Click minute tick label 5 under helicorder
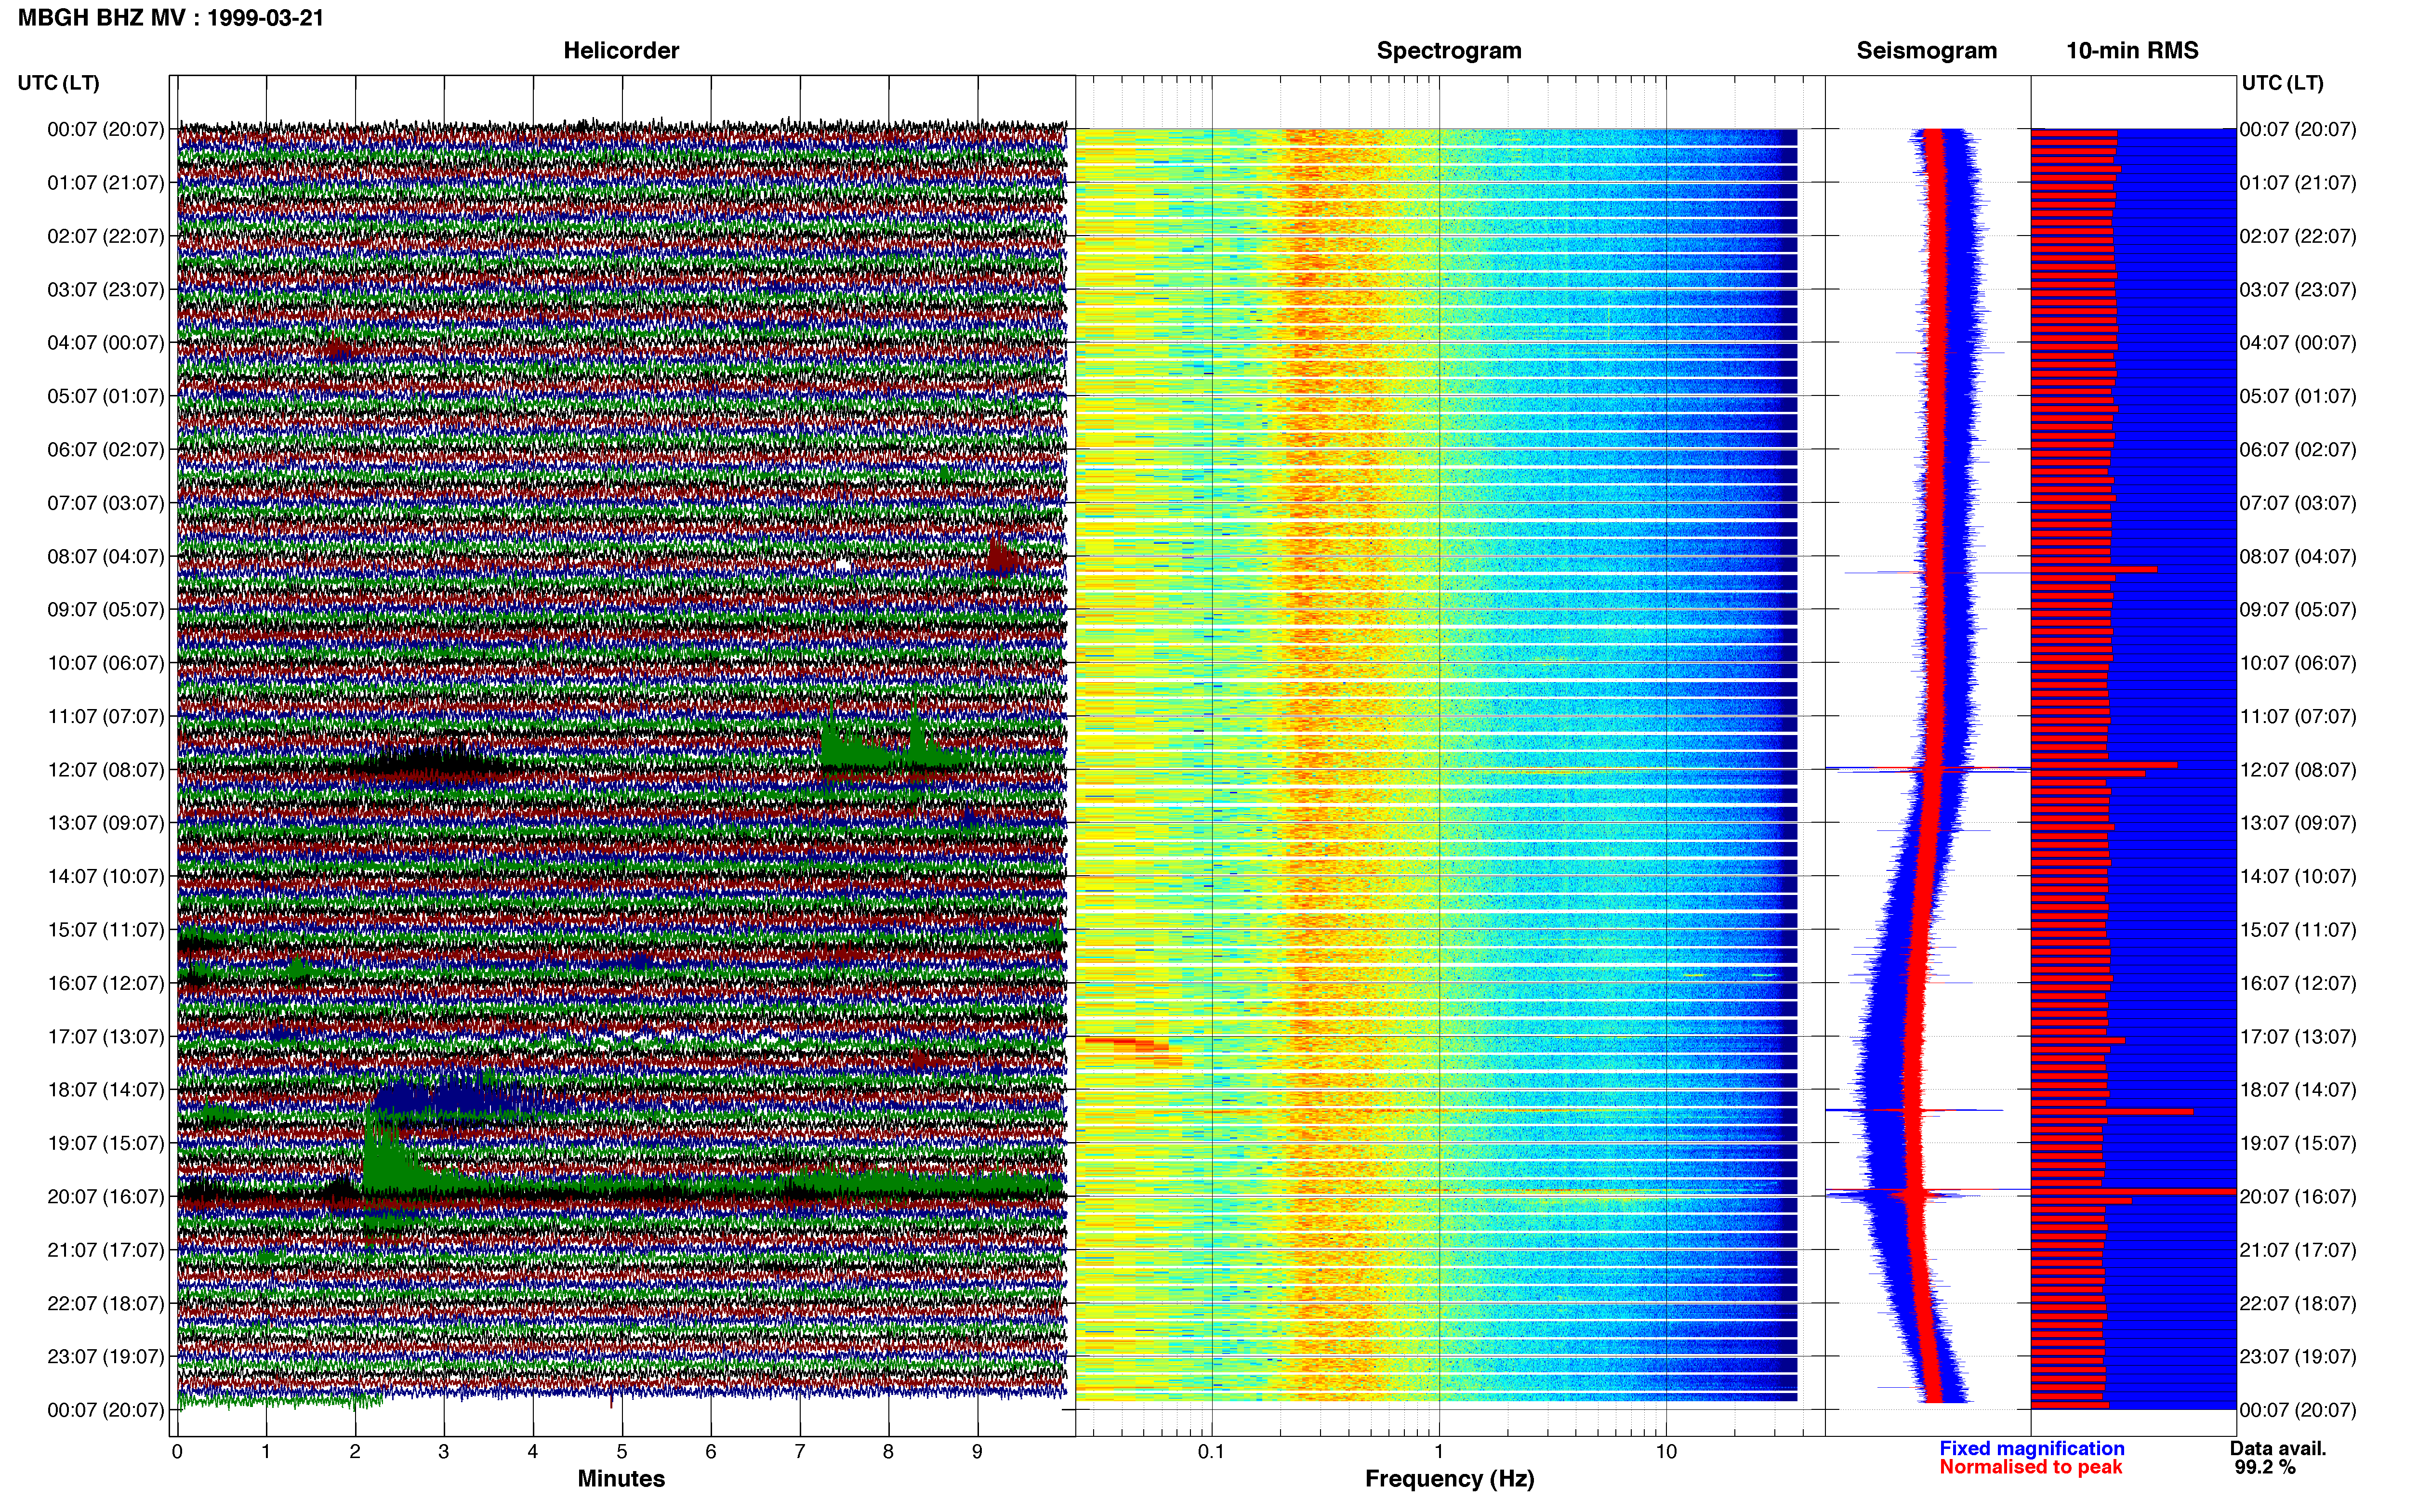Screen dimensions: 2418x1512 click(x=622, y=1452)
